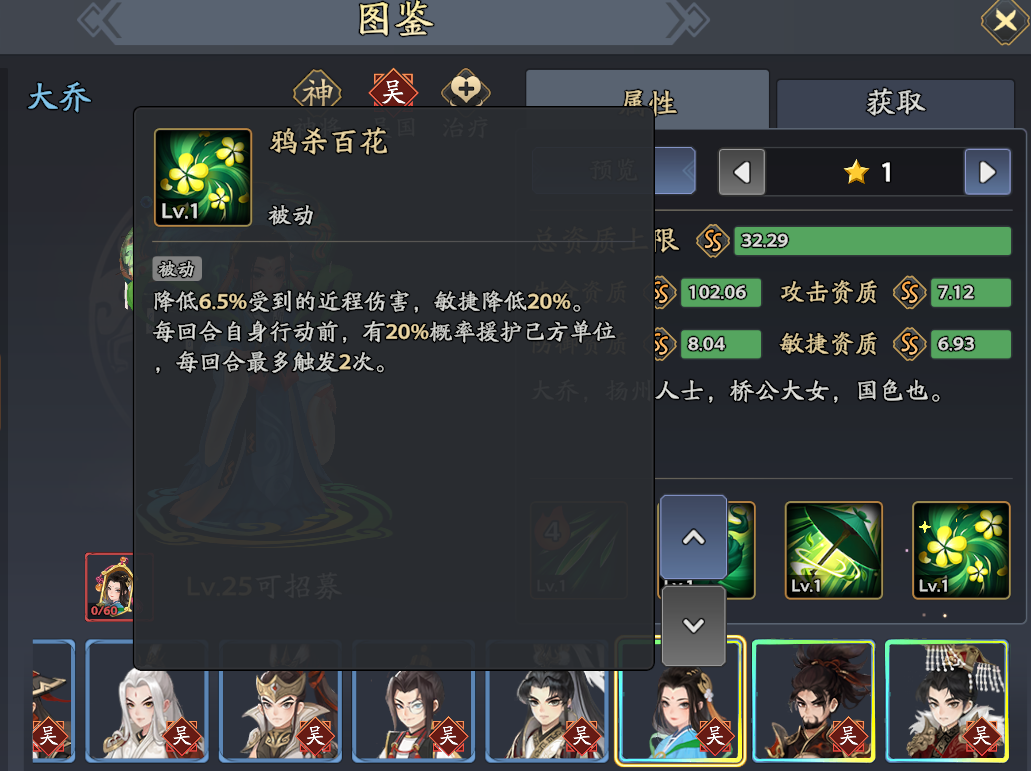Viewport: 1031px width, 771px height.
Task: Open the green umbrella skill icon
Action: click(833, 550)
